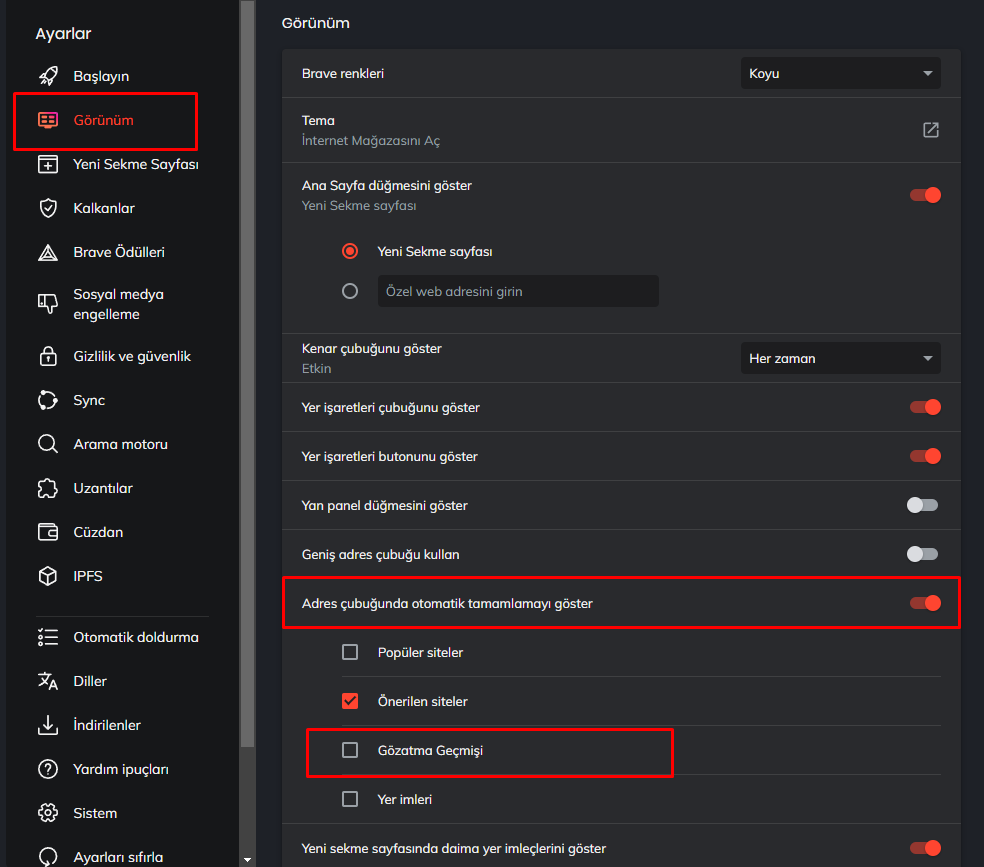Check the Gözatma Geçmişi checkbox

coord(350,750)
